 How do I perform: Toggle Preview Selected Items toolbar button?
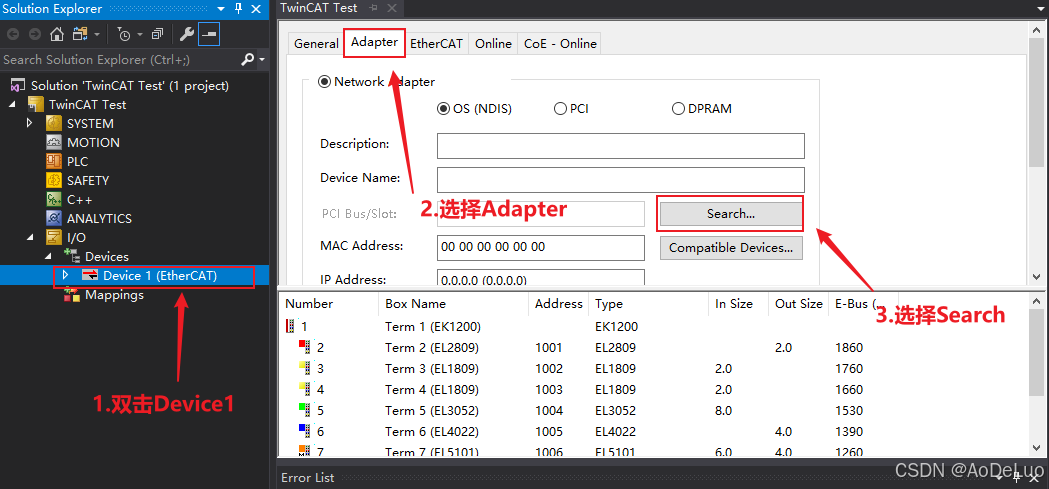209,33
